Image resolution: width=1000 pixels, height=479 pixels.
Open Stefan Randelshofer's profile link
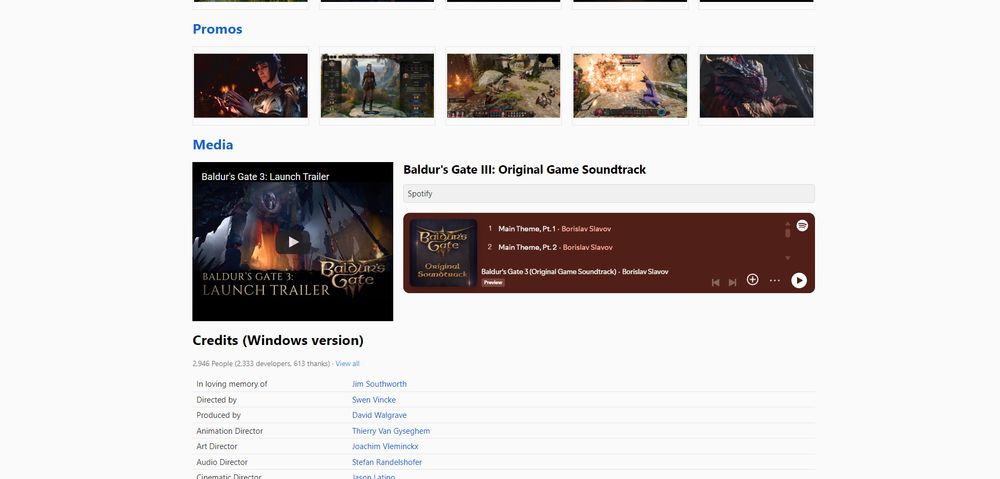click(387, 462)
